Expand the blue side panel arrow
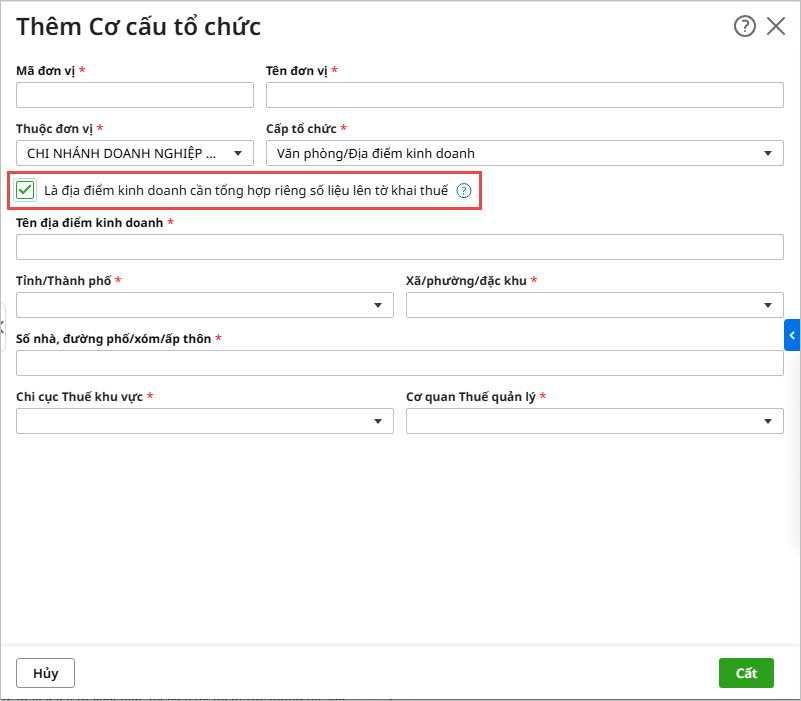This screenshot has height=701, width=801. pyautogui.click(x=792, y=335)
